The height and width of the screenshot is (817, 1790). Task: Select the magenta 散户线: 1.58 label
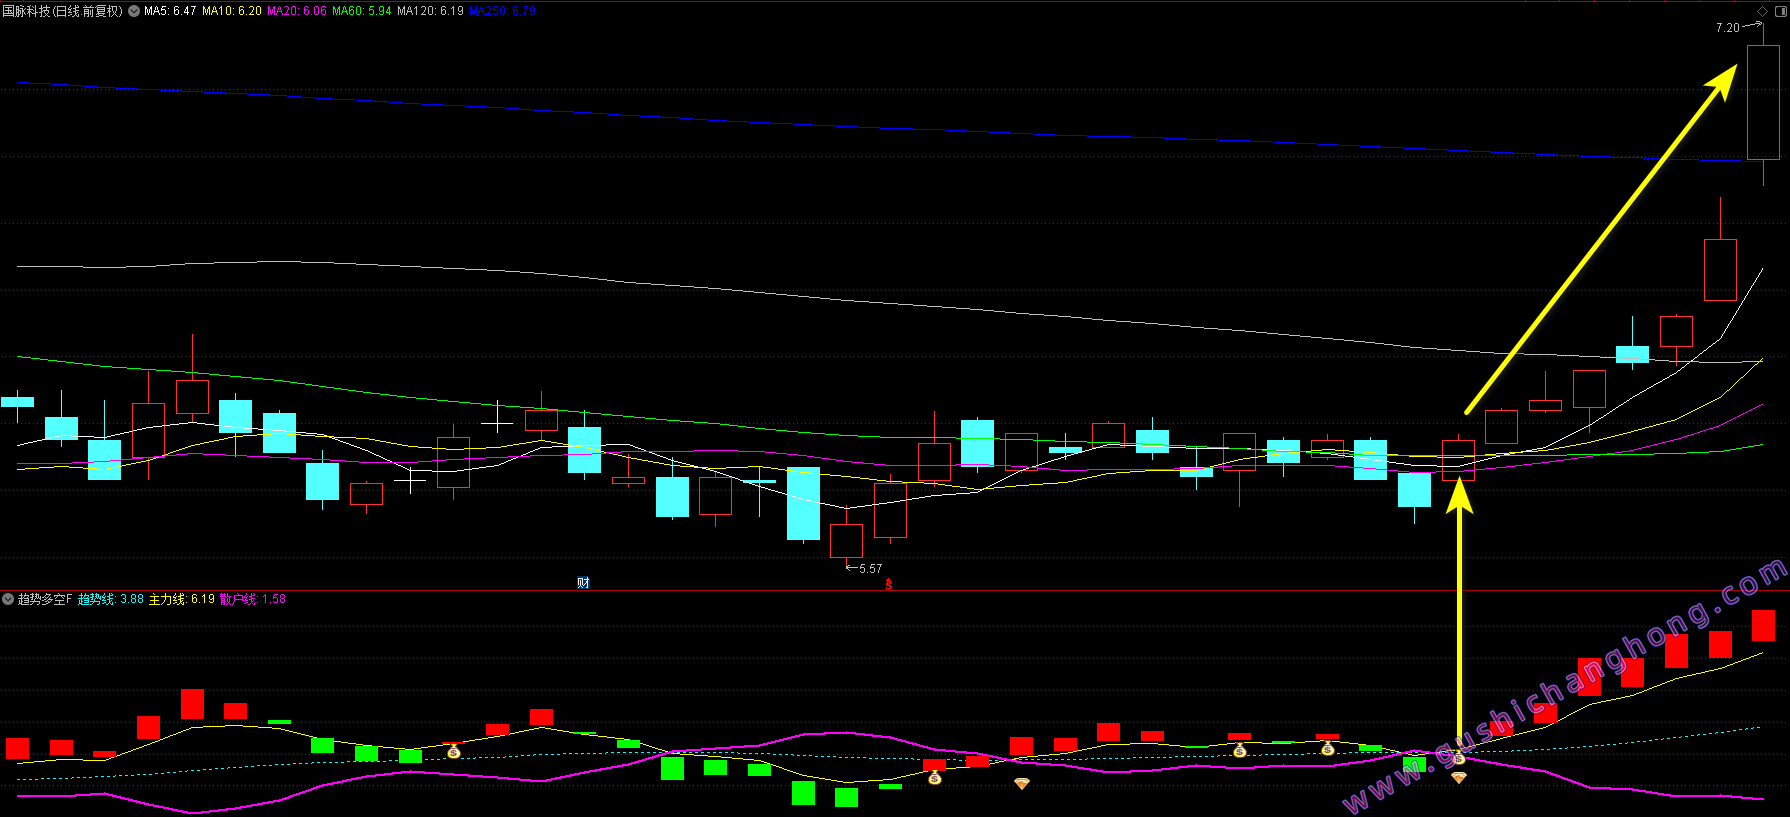pyautogui.click(x=253, y=599)
